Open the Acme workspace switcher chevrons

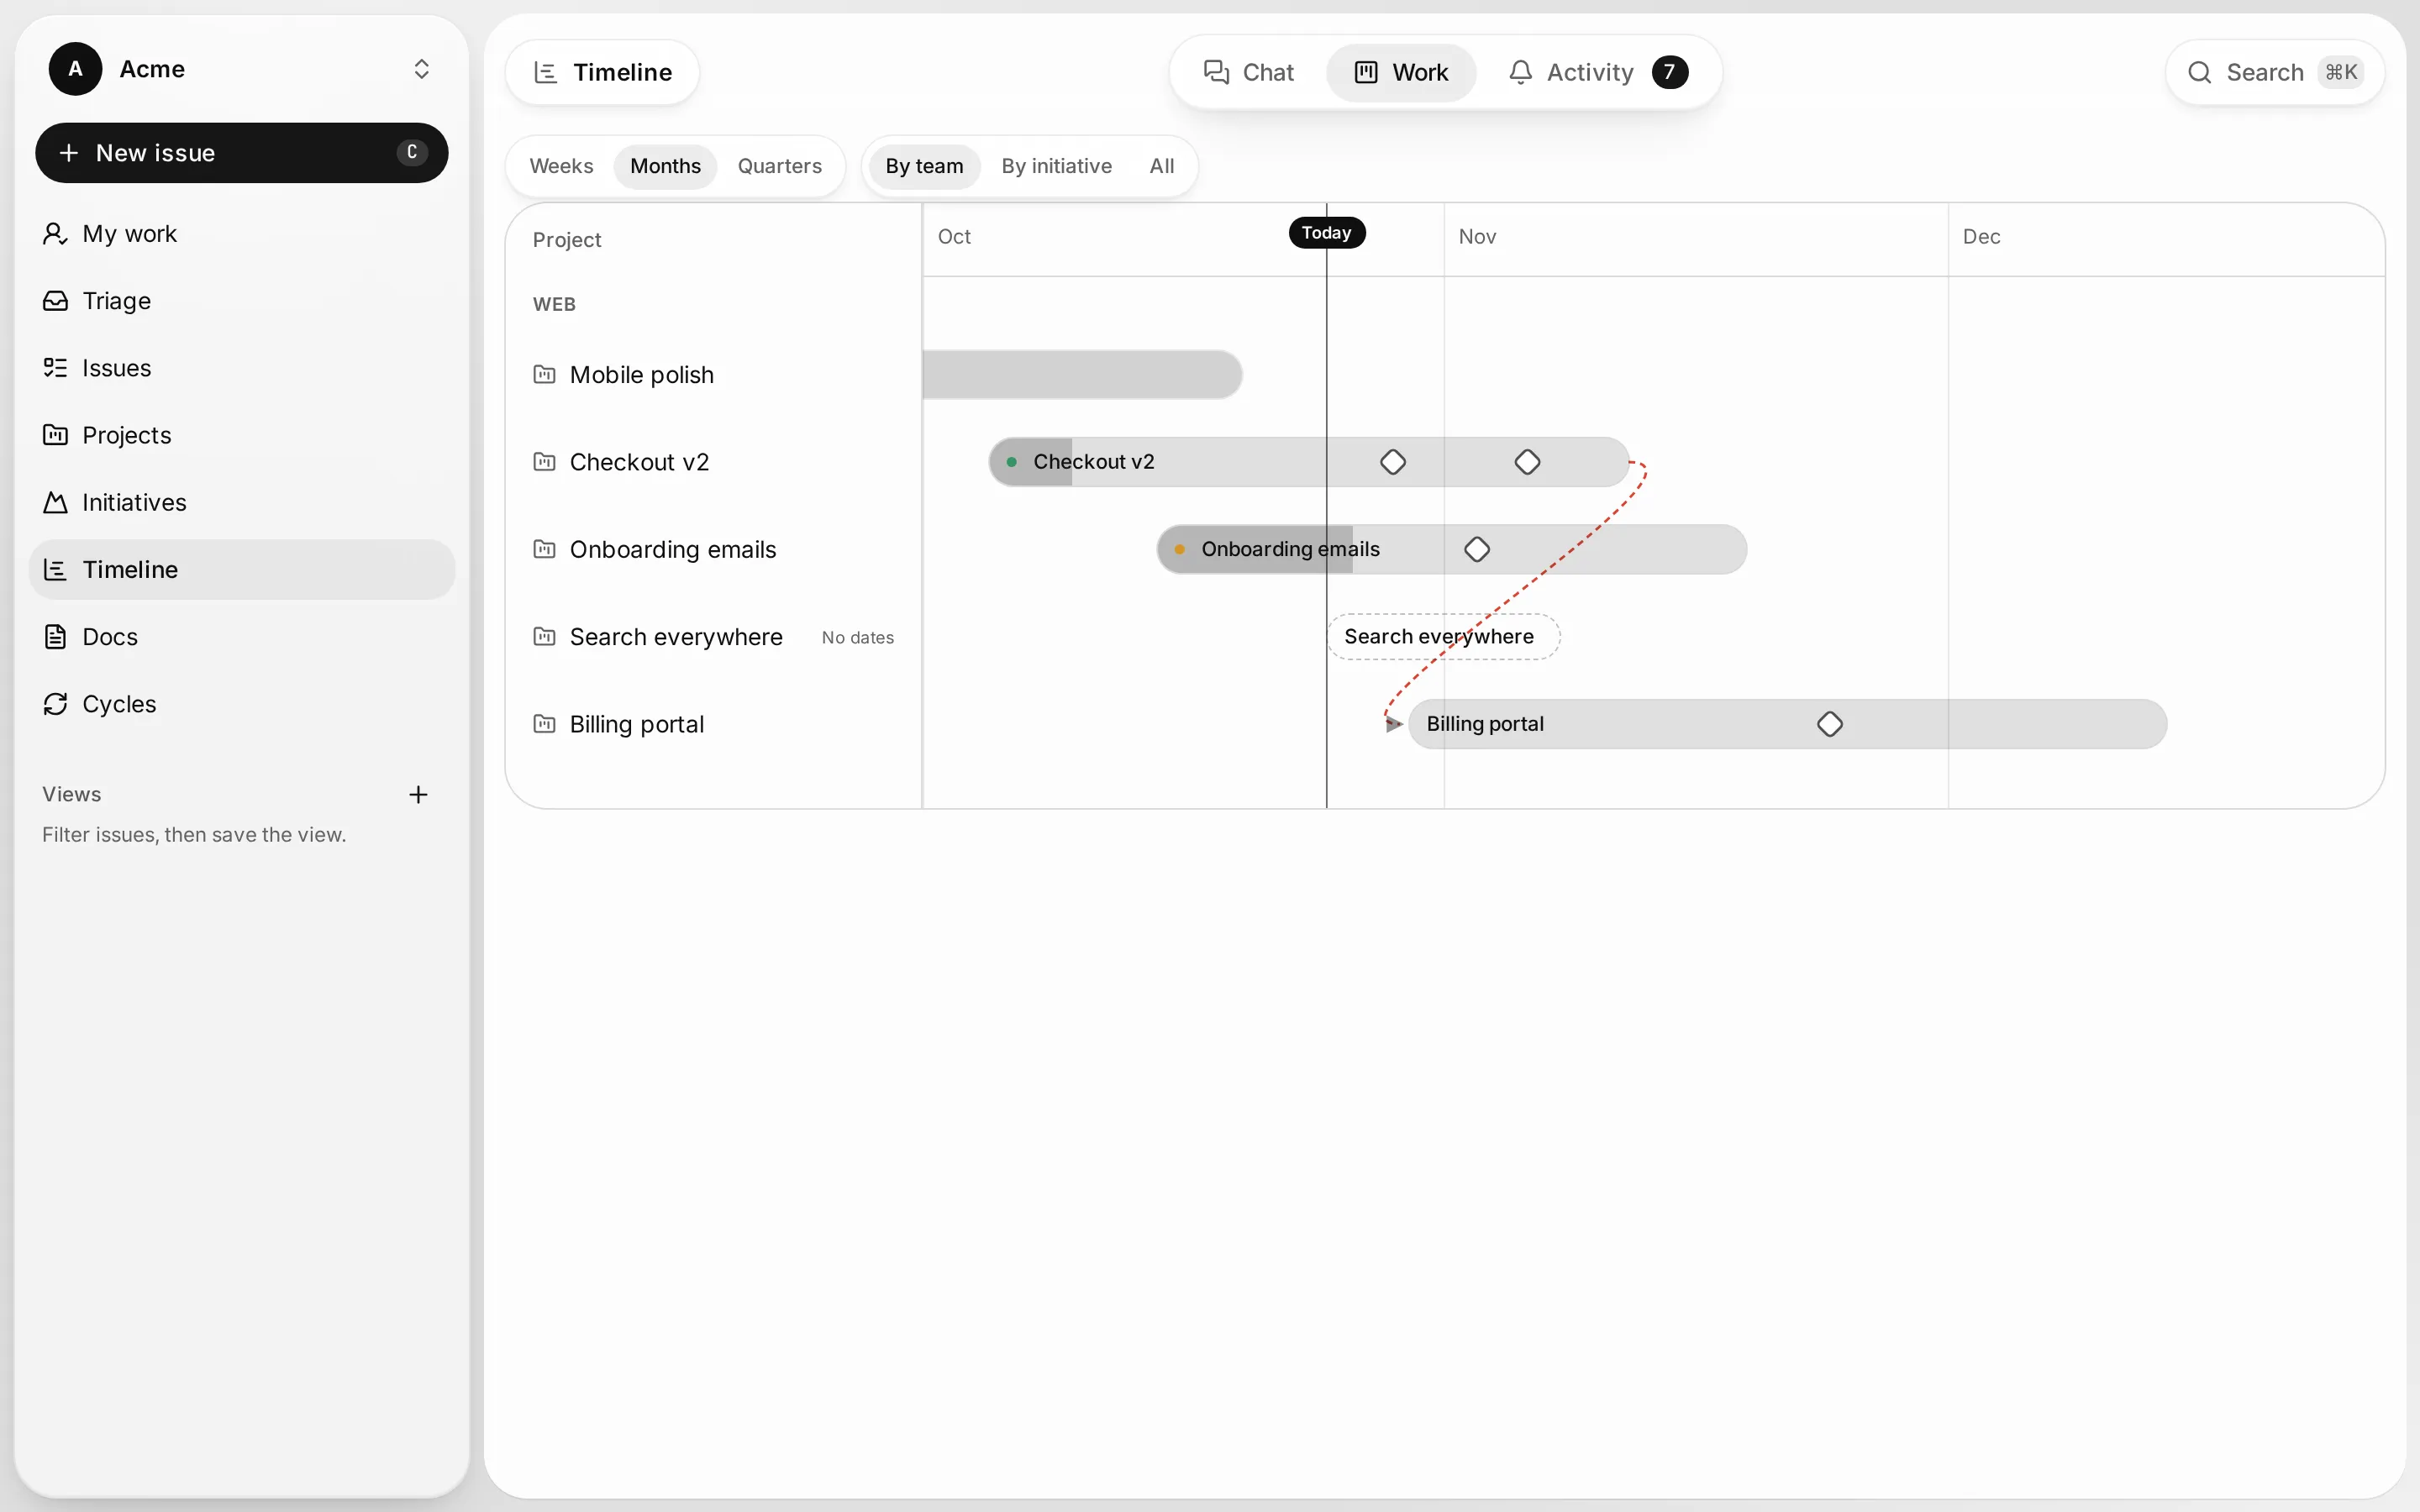pyautogui.click(x=421, y=69)
